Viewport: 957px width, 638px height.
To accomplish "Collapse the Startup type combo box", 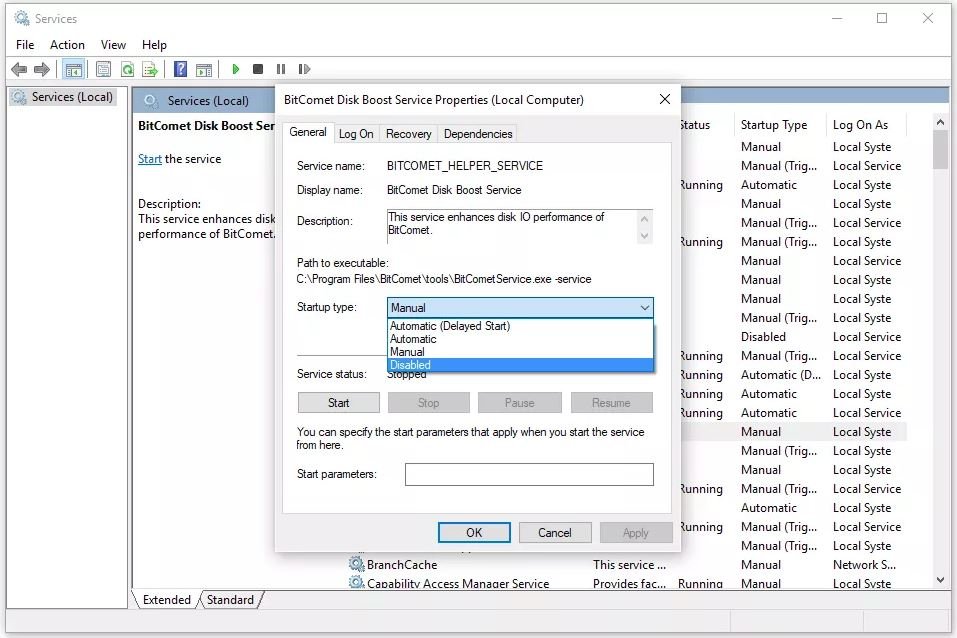I will click(x=644, y=308).
